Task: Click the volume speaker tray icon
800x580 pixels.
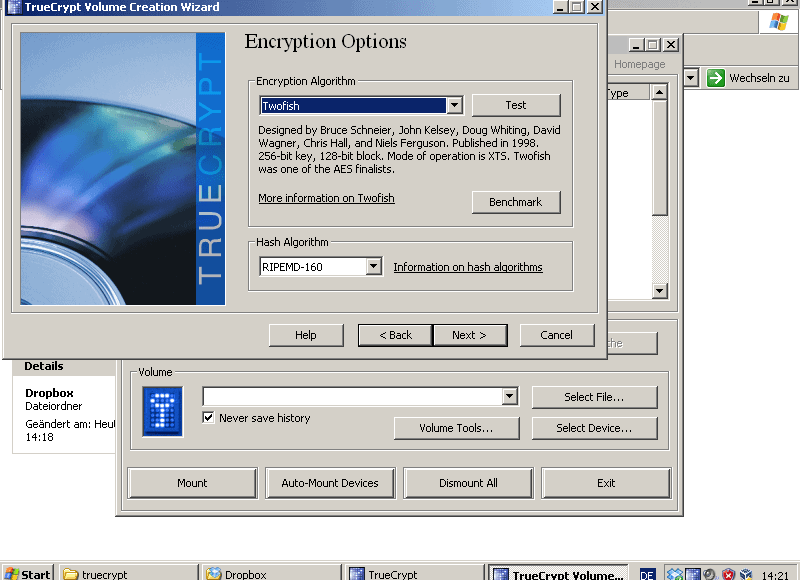Action: coord(710,575)
